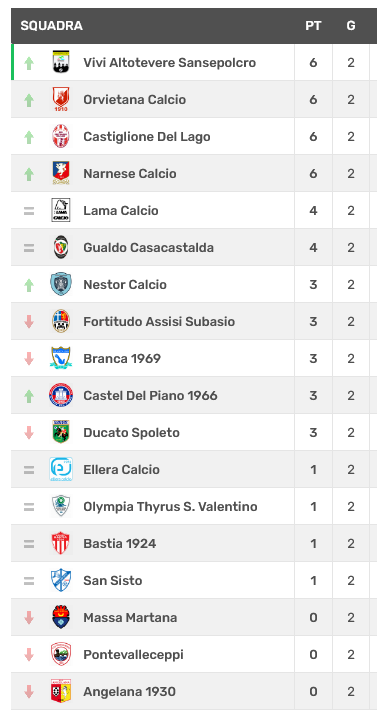377x723 pixels.
Task: Select the Lama Calcio team badge
Action: point(61,210)
